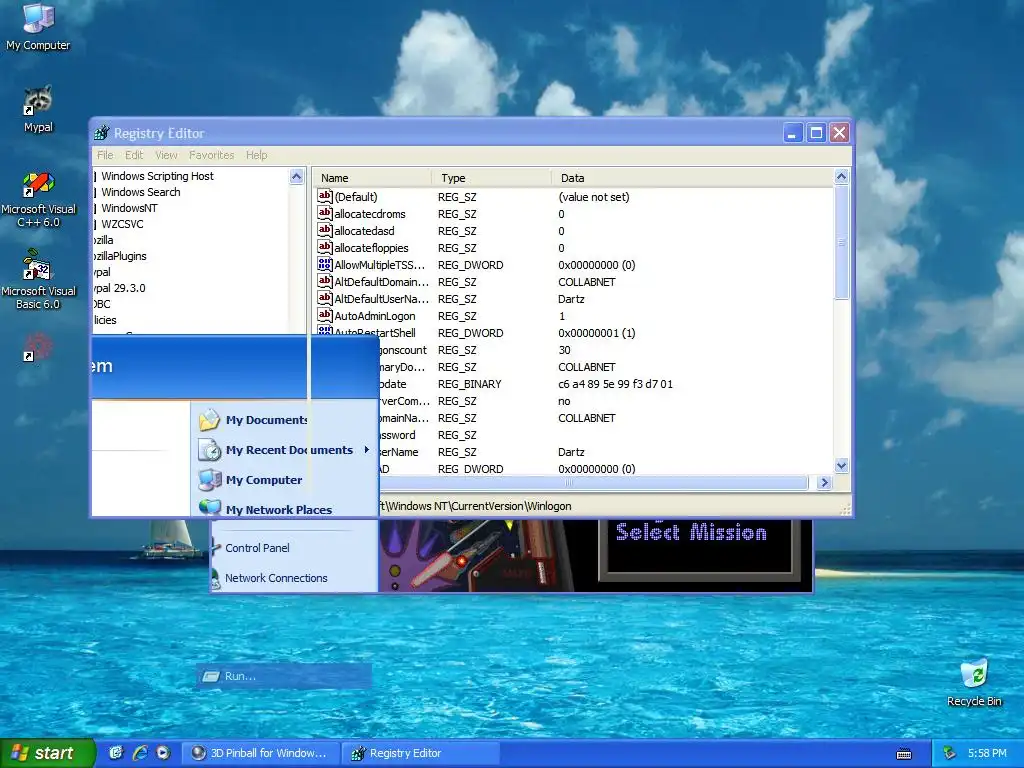This screenshot has height=768, width=1024.
Task: Open Mypal browser desktop shortcut
Action: pyautogui.click(x=38, y=109)
